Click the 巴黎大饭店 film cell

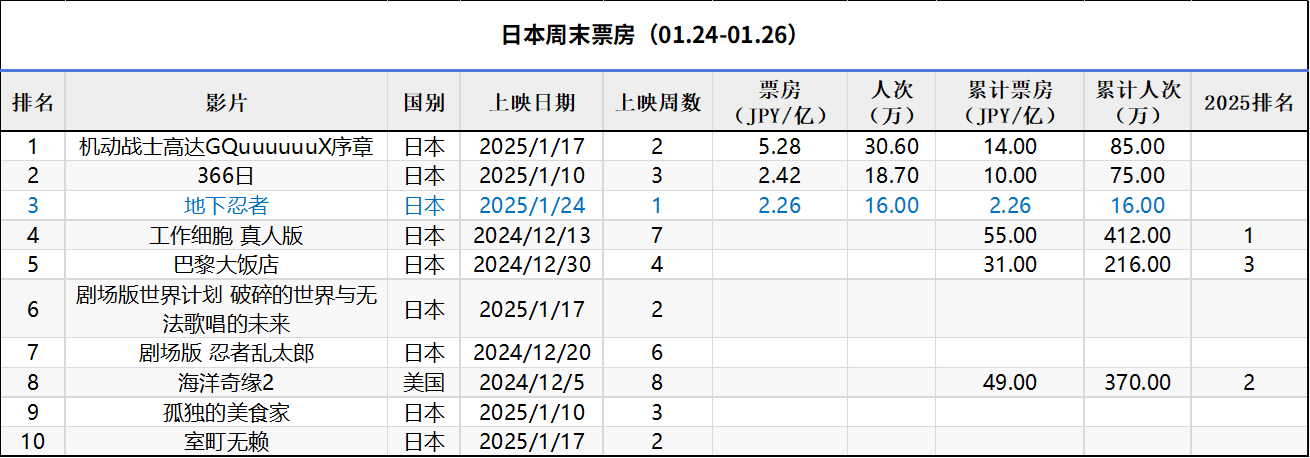226,265
